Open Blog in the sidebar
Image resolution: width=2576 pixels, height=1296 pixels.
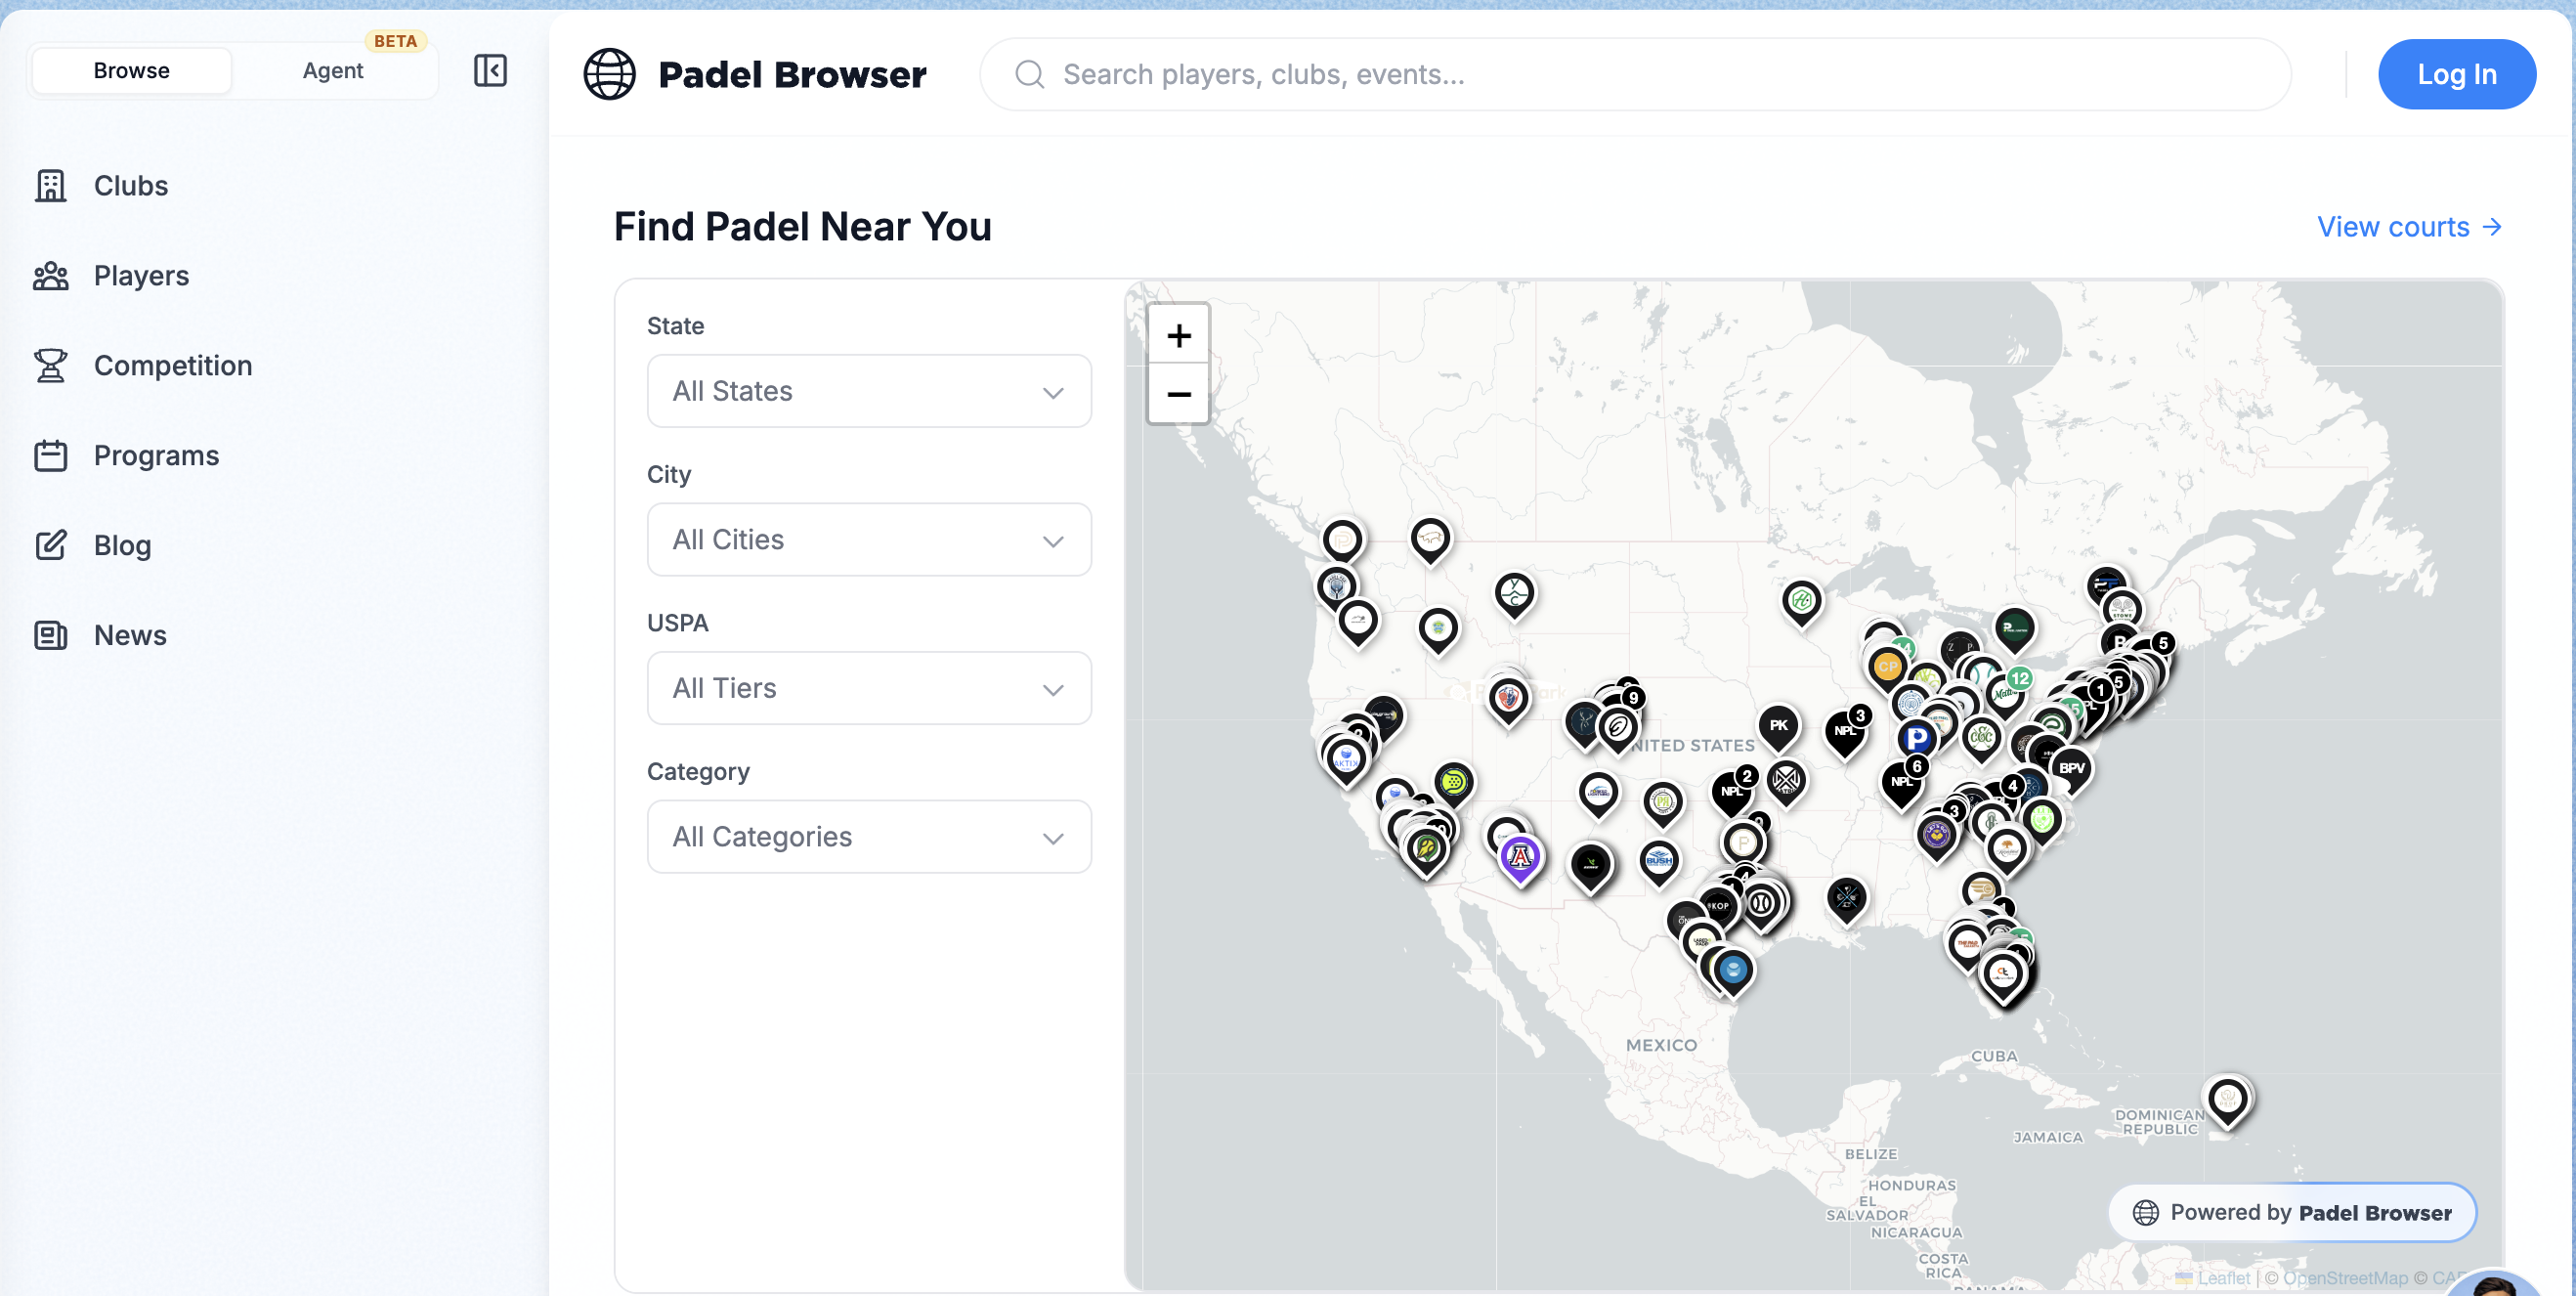click(122, 546)
